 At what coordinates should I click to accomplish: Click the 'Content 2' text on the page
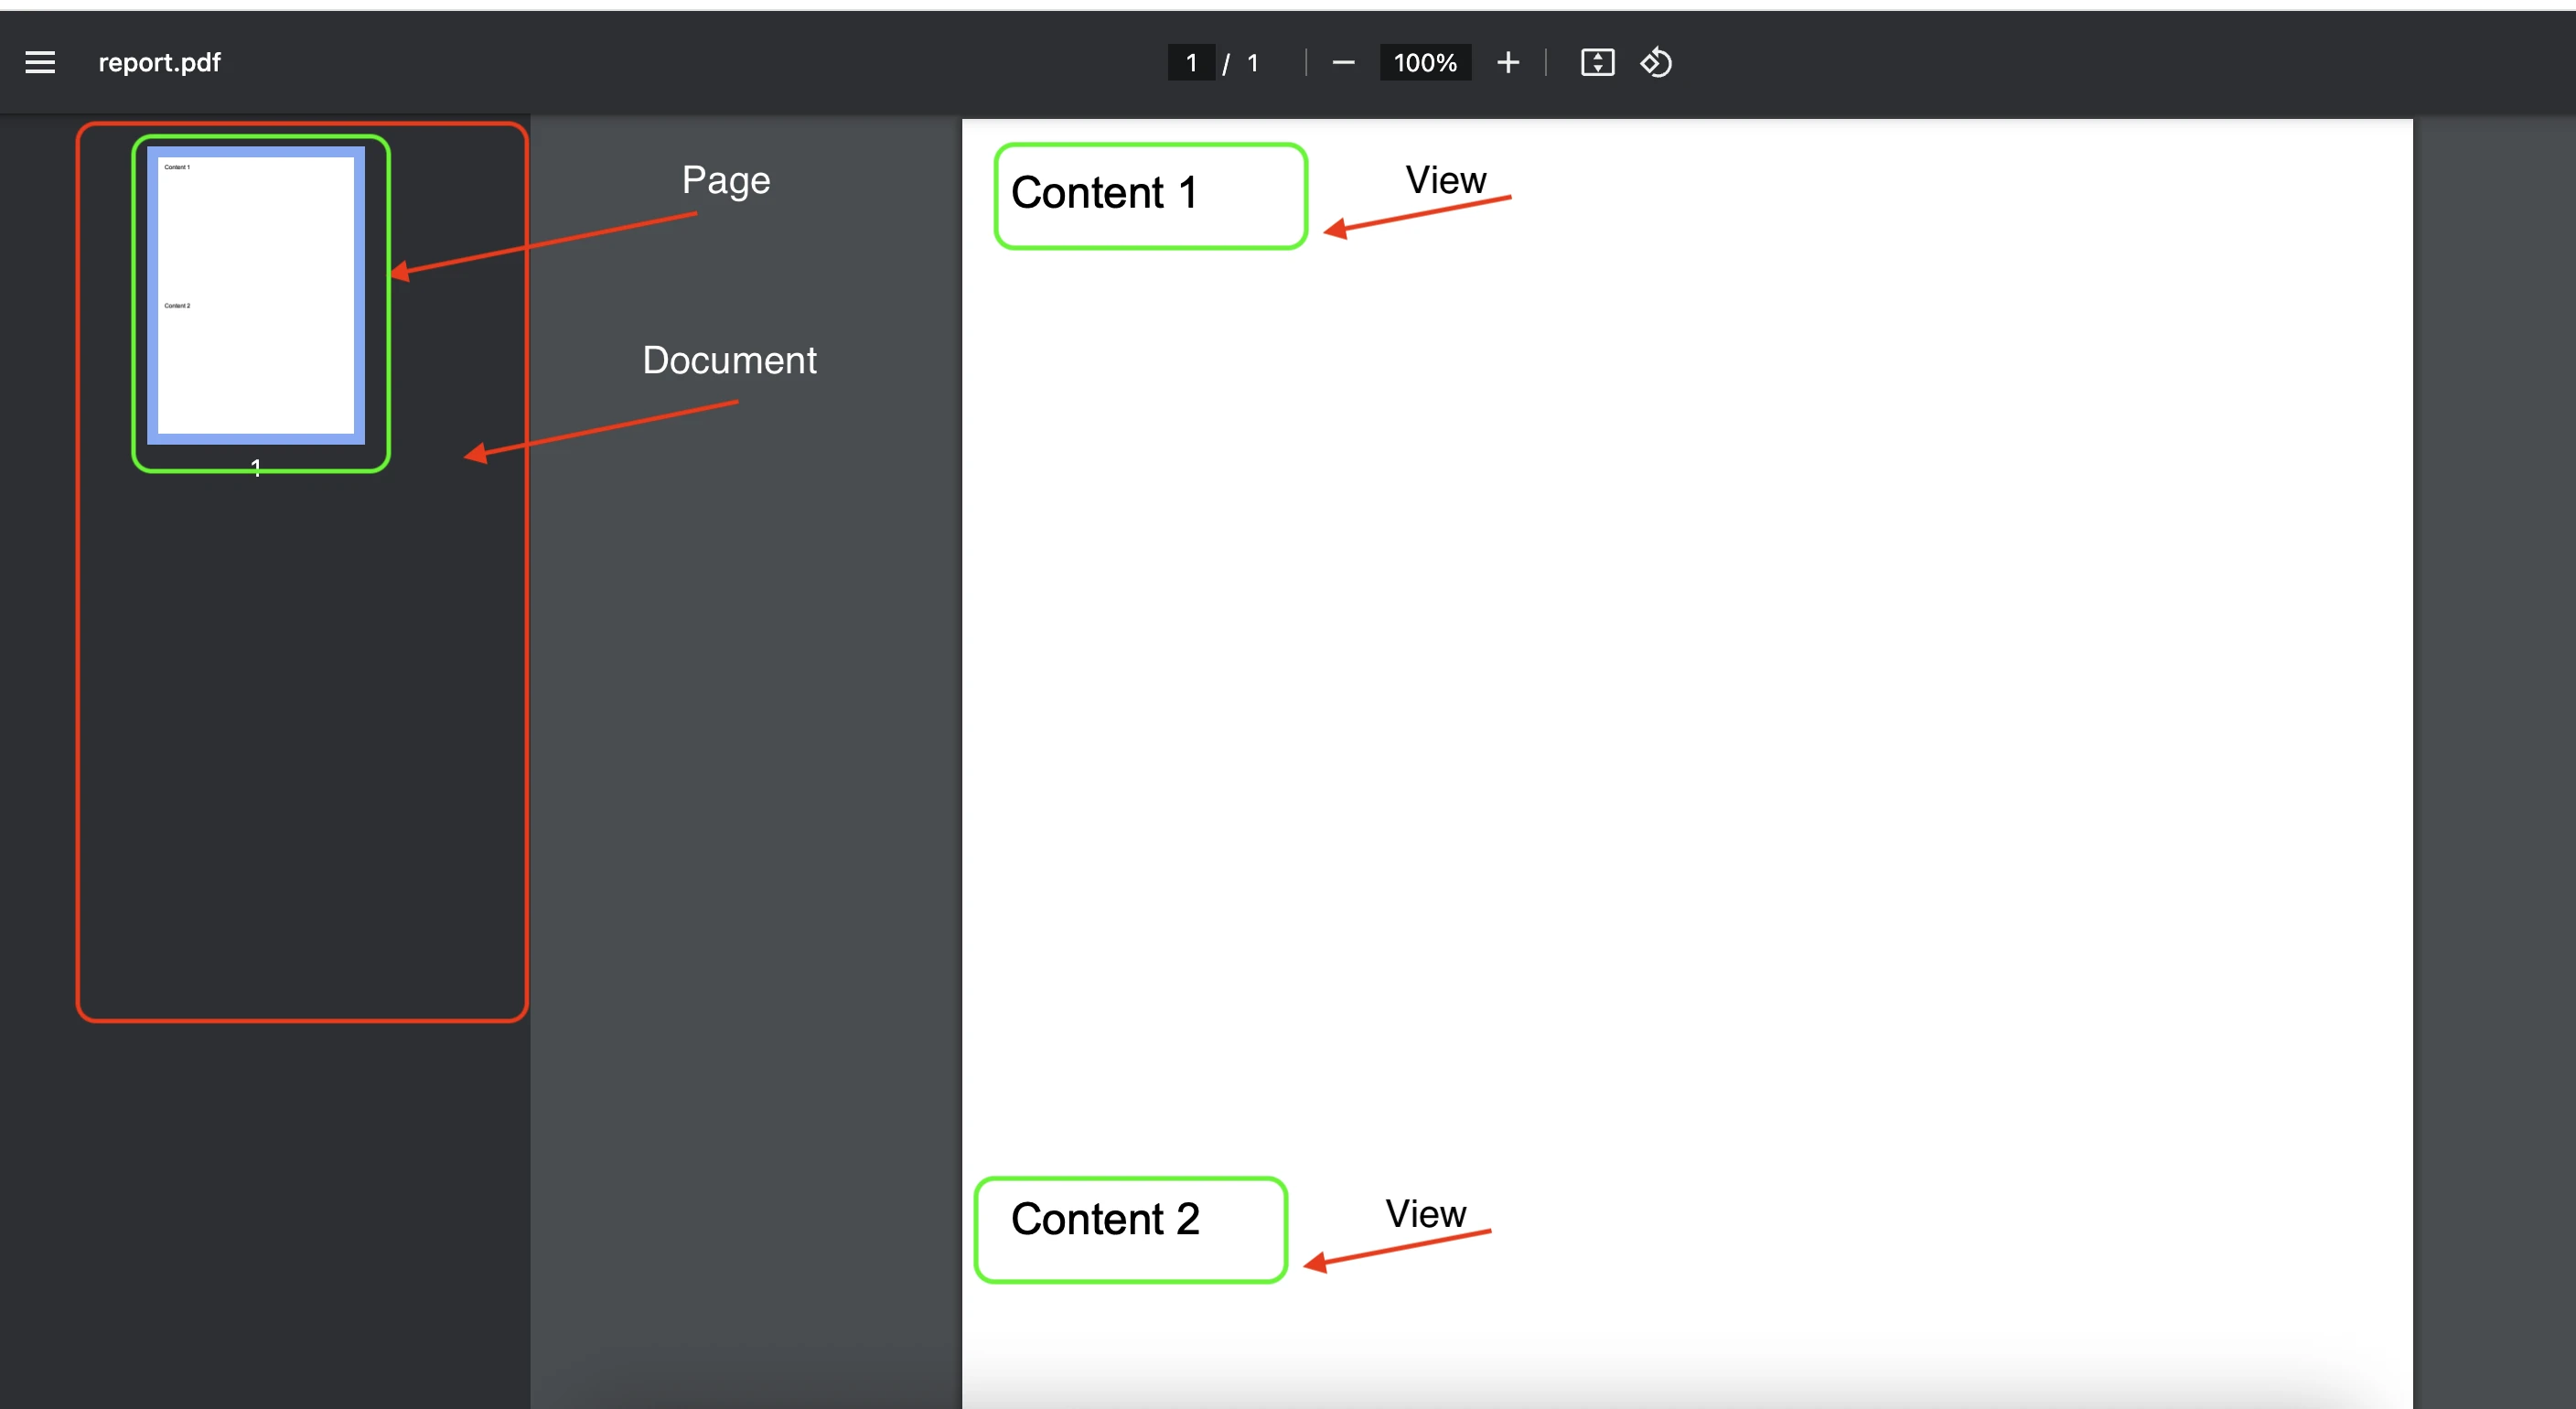[x=1105, y=1219]
